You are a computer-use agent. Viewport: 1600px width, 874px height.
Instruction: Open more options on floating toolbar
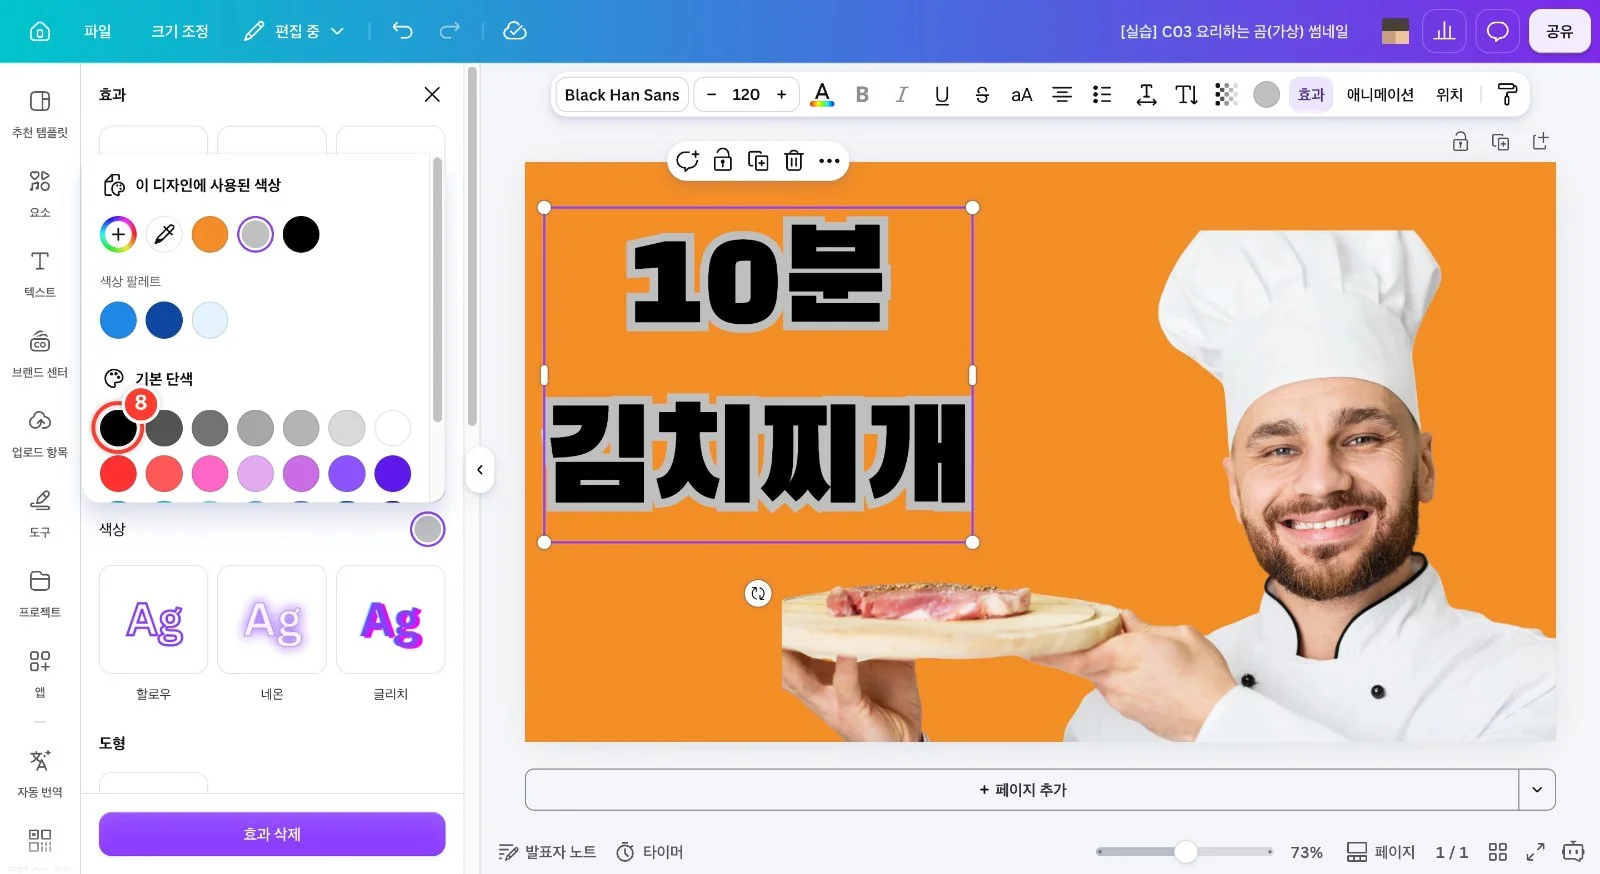tap(829, 161)
